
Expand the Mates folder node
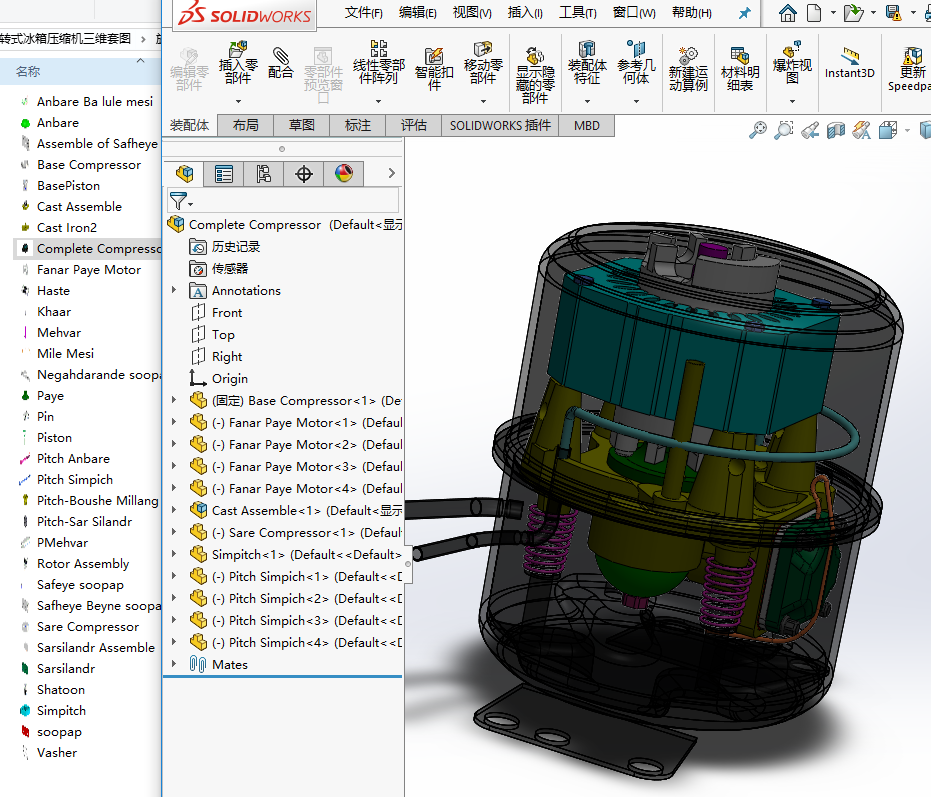click(x=174, y=665)
